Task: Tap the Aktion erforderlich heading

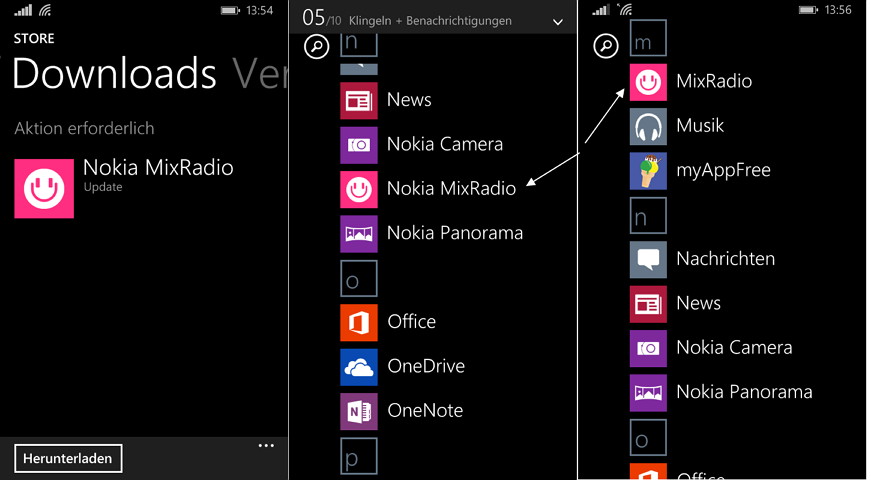Action: [84, 128]
